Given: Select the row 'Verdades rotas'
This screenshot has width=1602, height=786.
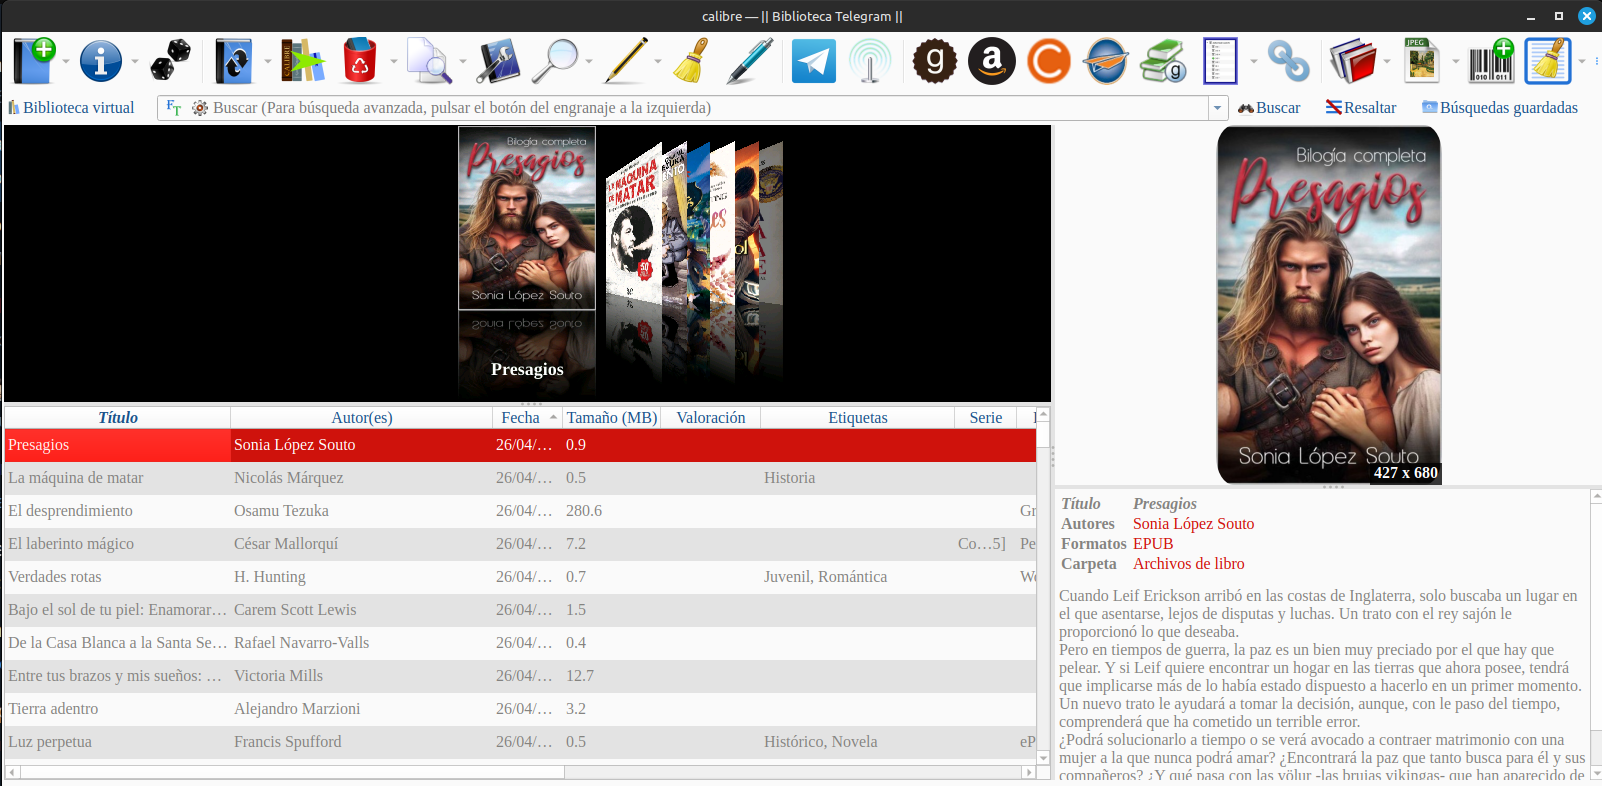Looking at the screenshot, I should click(x=520, y=577).
